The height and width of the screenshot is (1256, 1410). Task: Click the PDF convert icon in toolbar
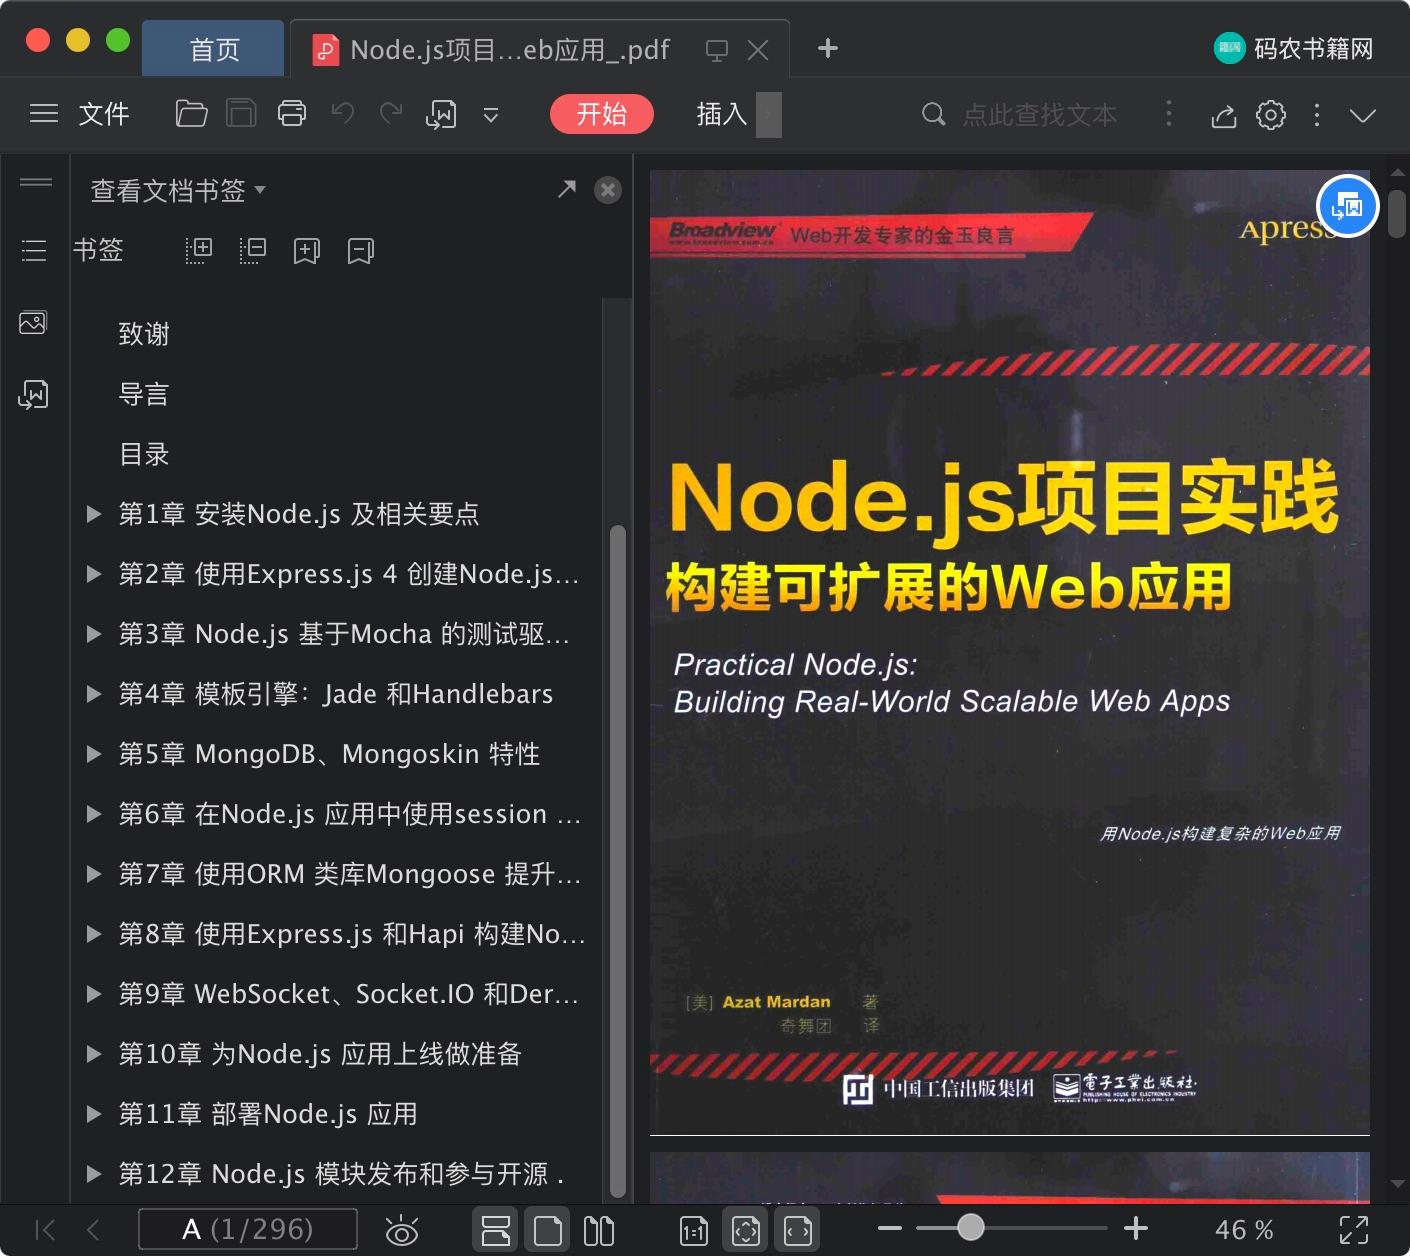[x=441, y=115]
